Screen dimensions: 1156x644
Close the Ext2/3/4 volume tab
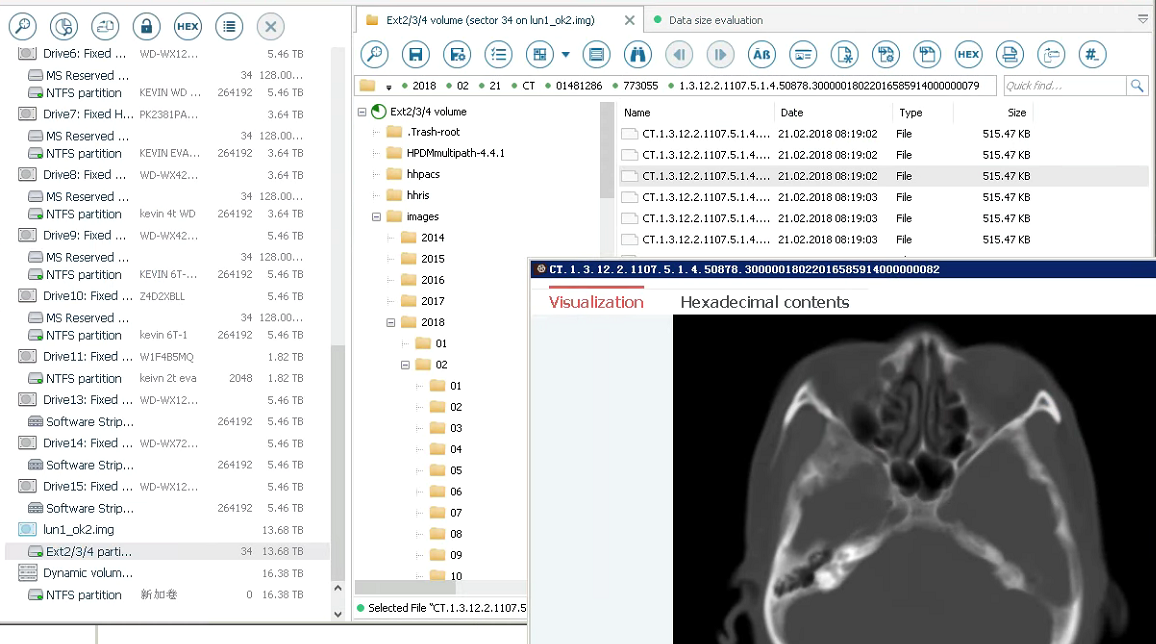pos(630,20)
